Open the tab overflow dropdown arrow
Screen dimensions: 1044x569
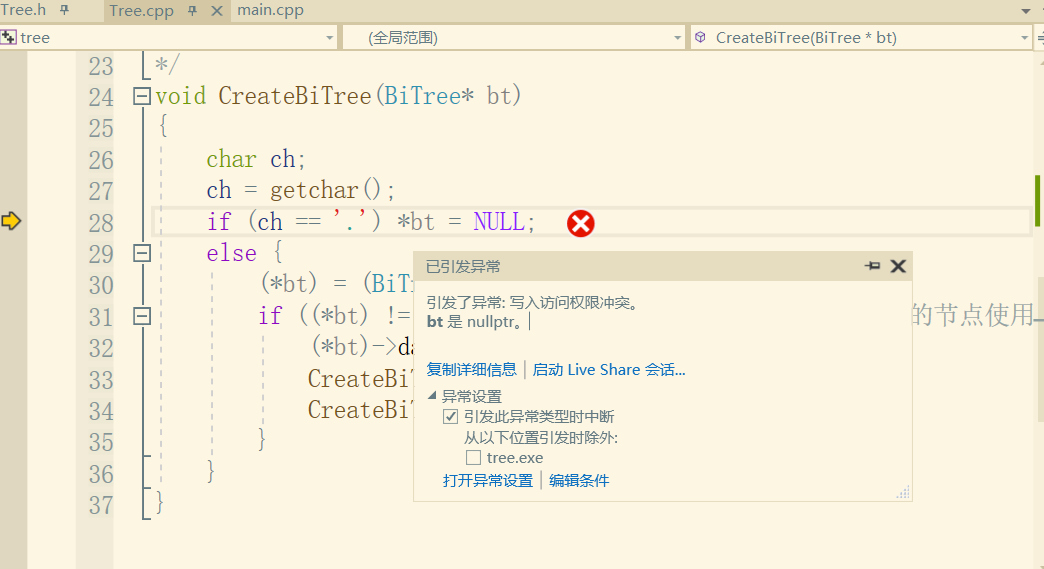1025,11
